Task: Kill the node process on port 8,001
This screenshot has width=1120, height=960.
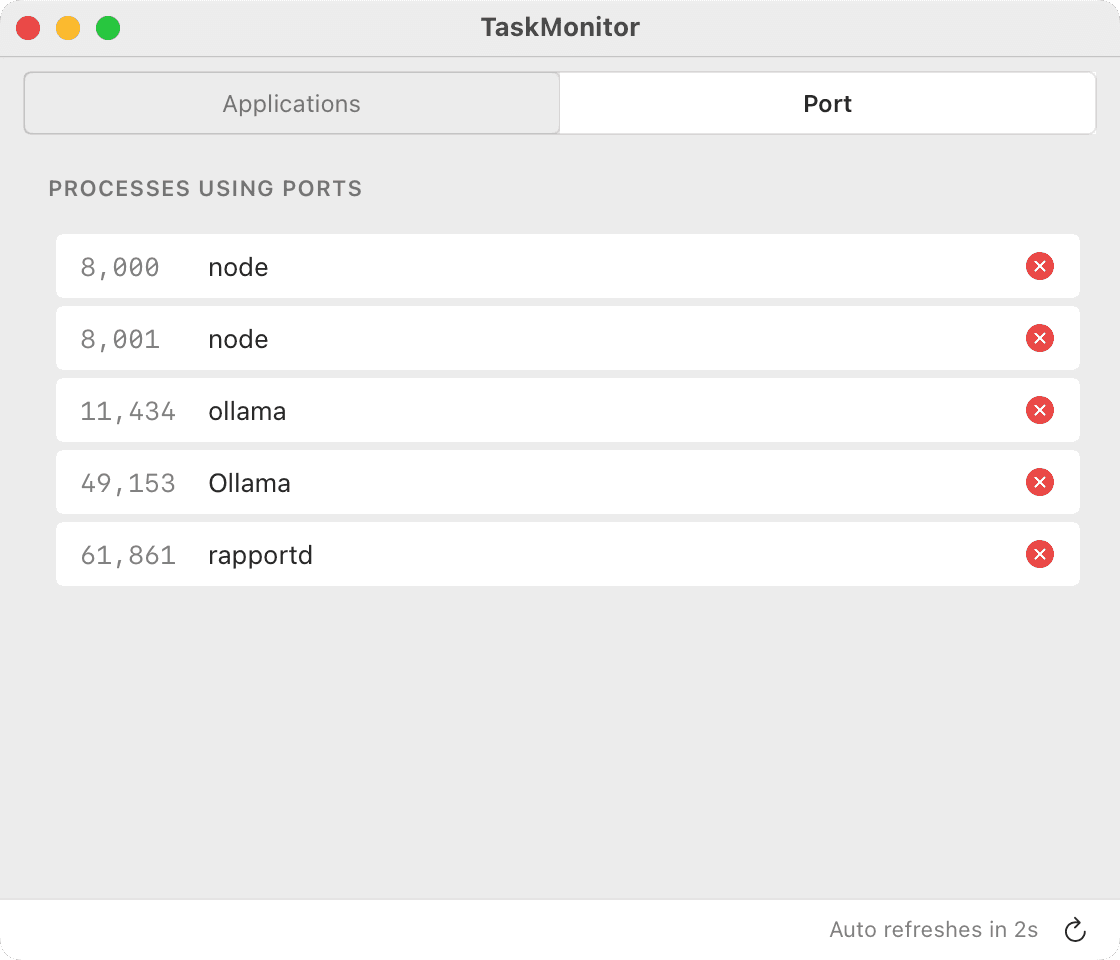Action: pos(1040,339)
